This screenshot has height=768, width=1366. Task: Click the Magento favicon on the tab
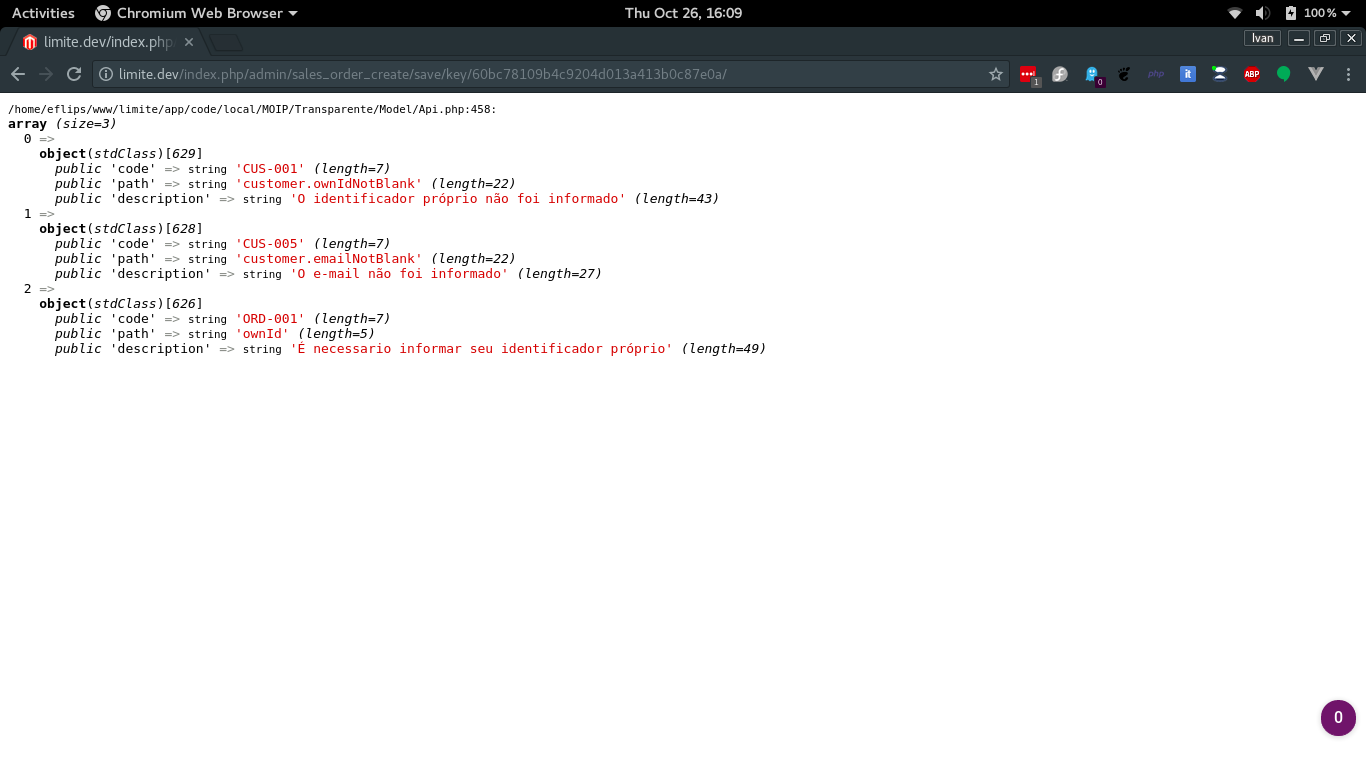[x=30, y=42]
